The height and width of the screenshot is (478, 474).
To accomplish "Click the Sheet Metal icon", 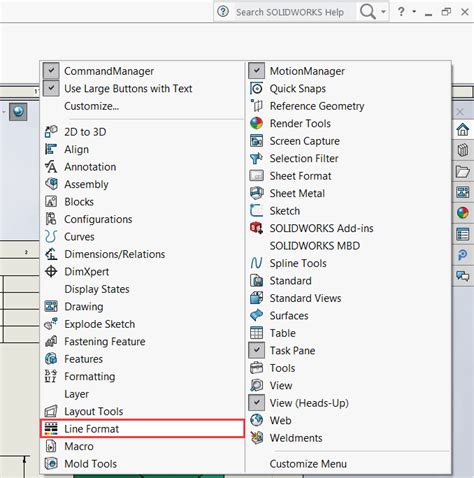I will (x=256, y=193).
